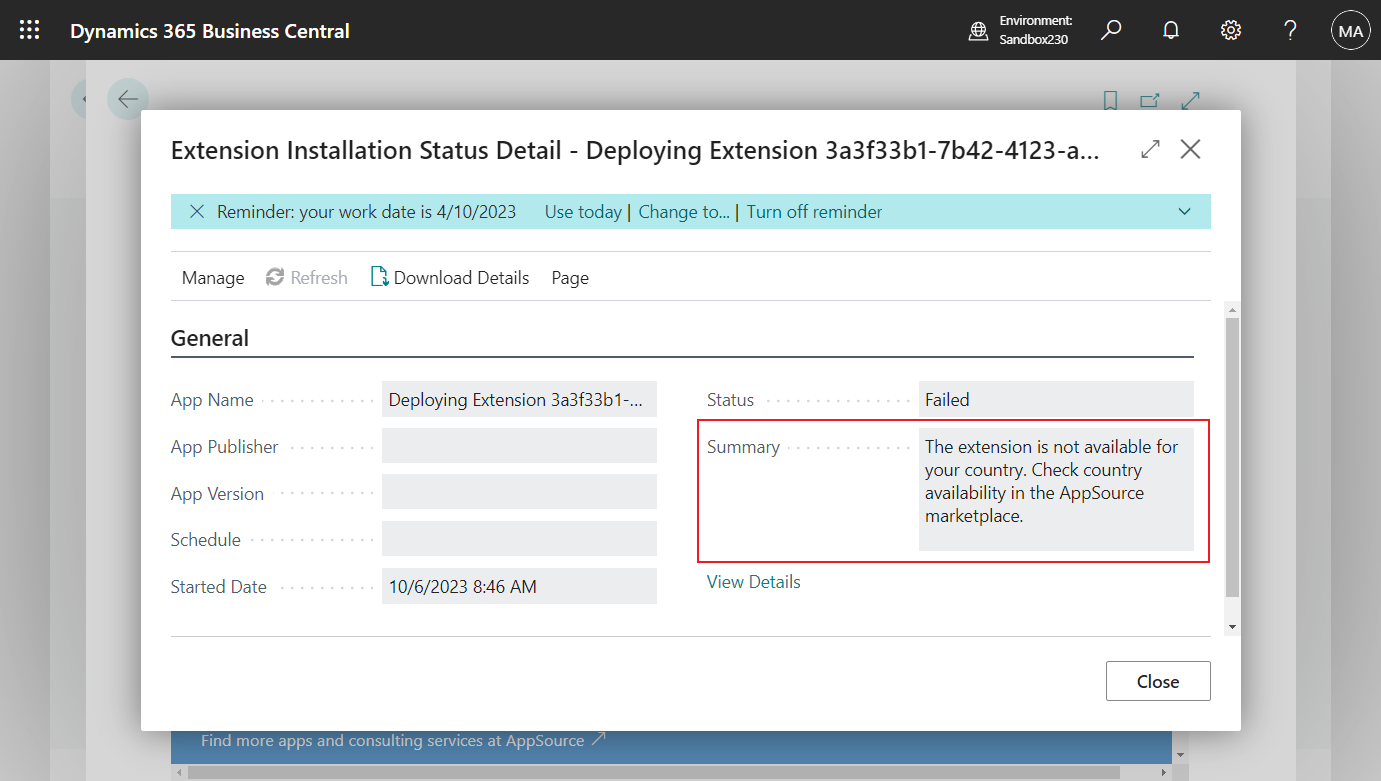Viewport: 1381px width, 781px height.
Task: Click the Environment globe icon
Action: [x=977, y=30]
